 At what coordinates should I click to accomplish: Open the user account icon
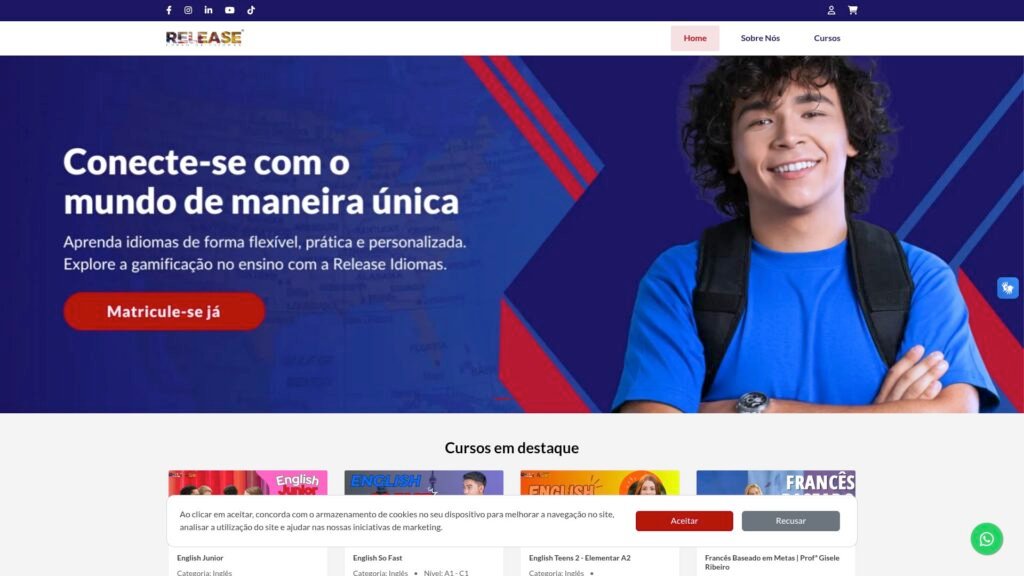coord(831,10)
